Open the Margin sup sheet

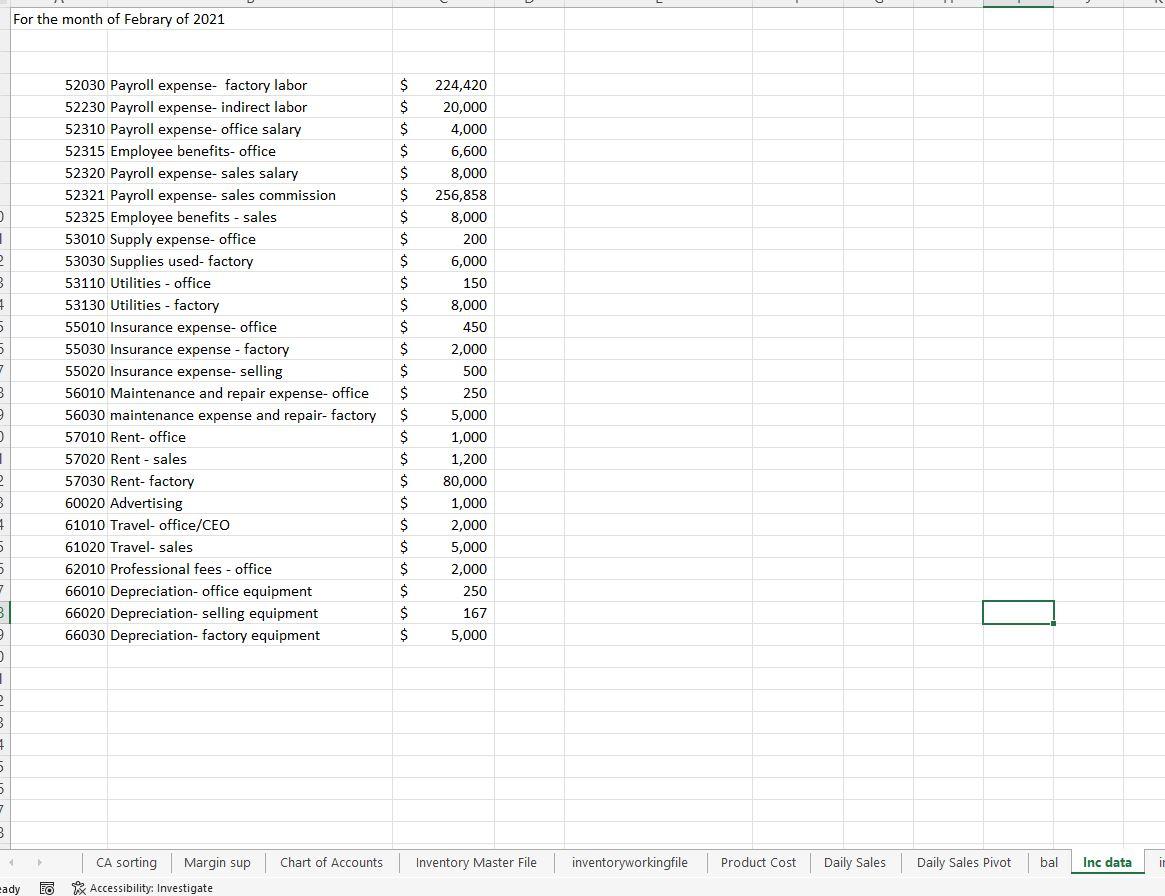217,862
